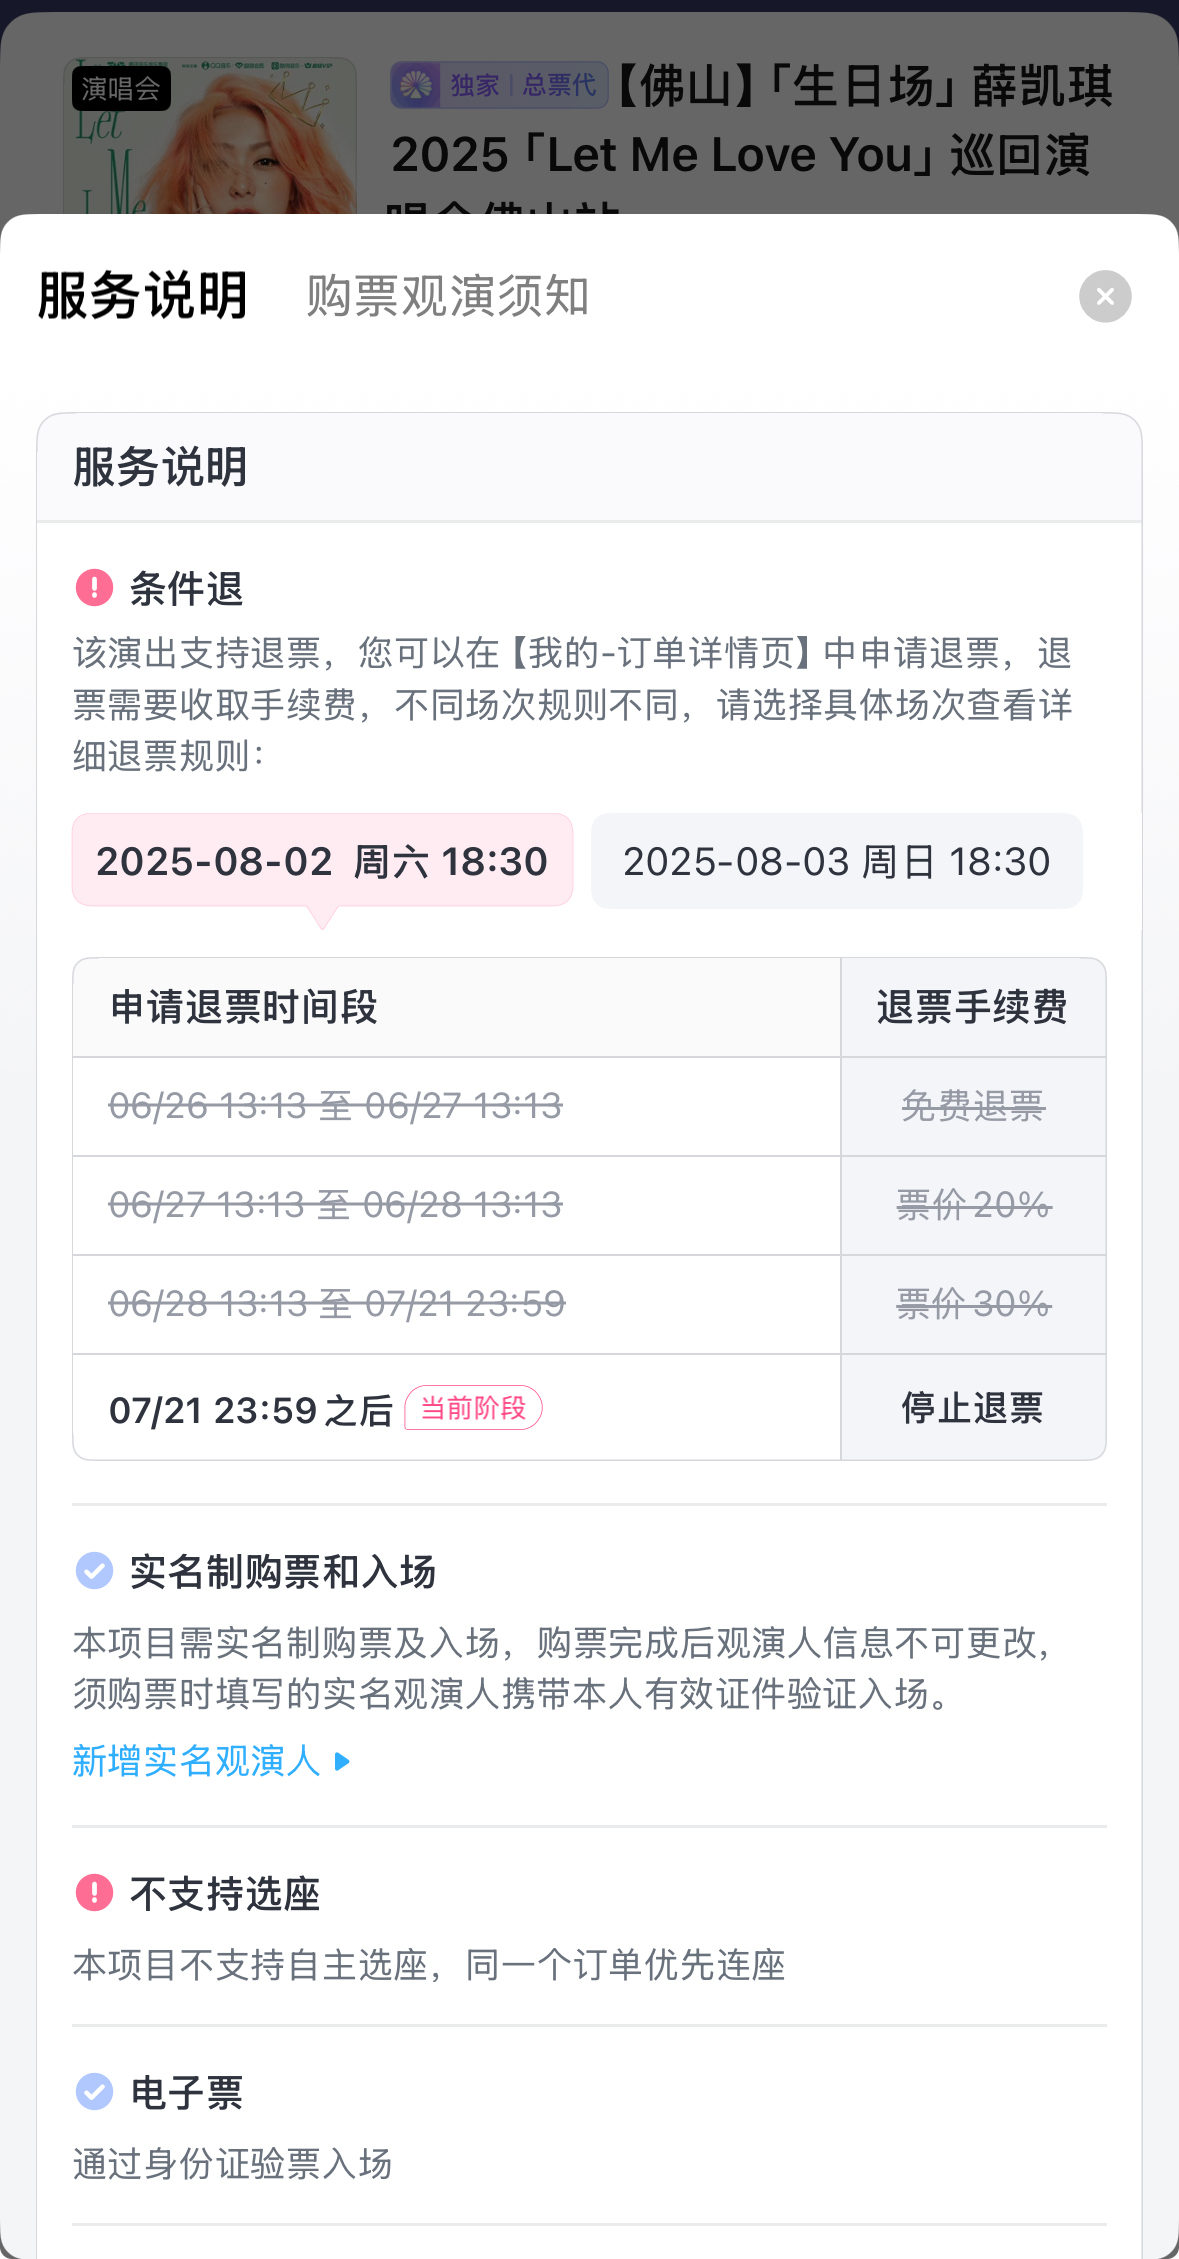The height and width of the screenshot is (2259, 1179).
Task: Click the 停止退票 fee cell
Action: (972, 1408)
